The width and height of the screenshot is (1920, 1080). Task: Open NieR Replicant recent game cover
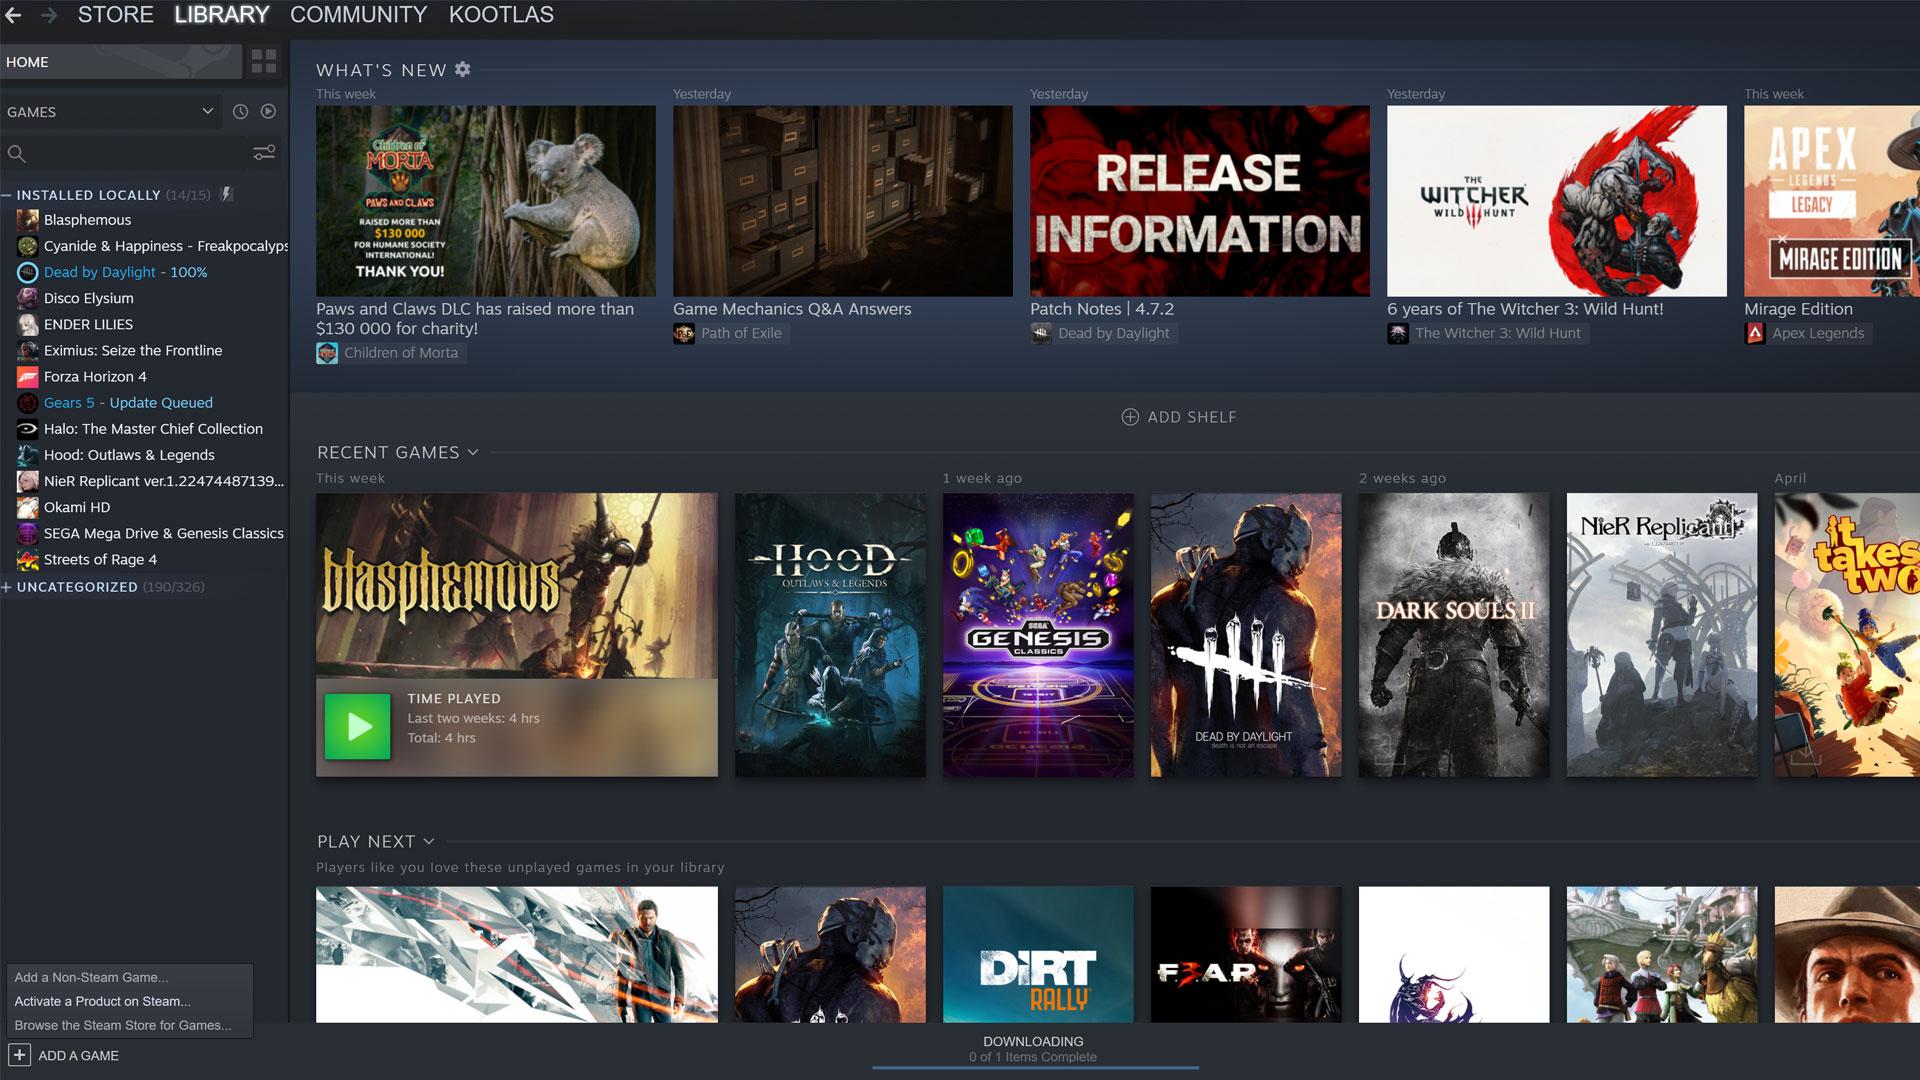(1662, 635)
